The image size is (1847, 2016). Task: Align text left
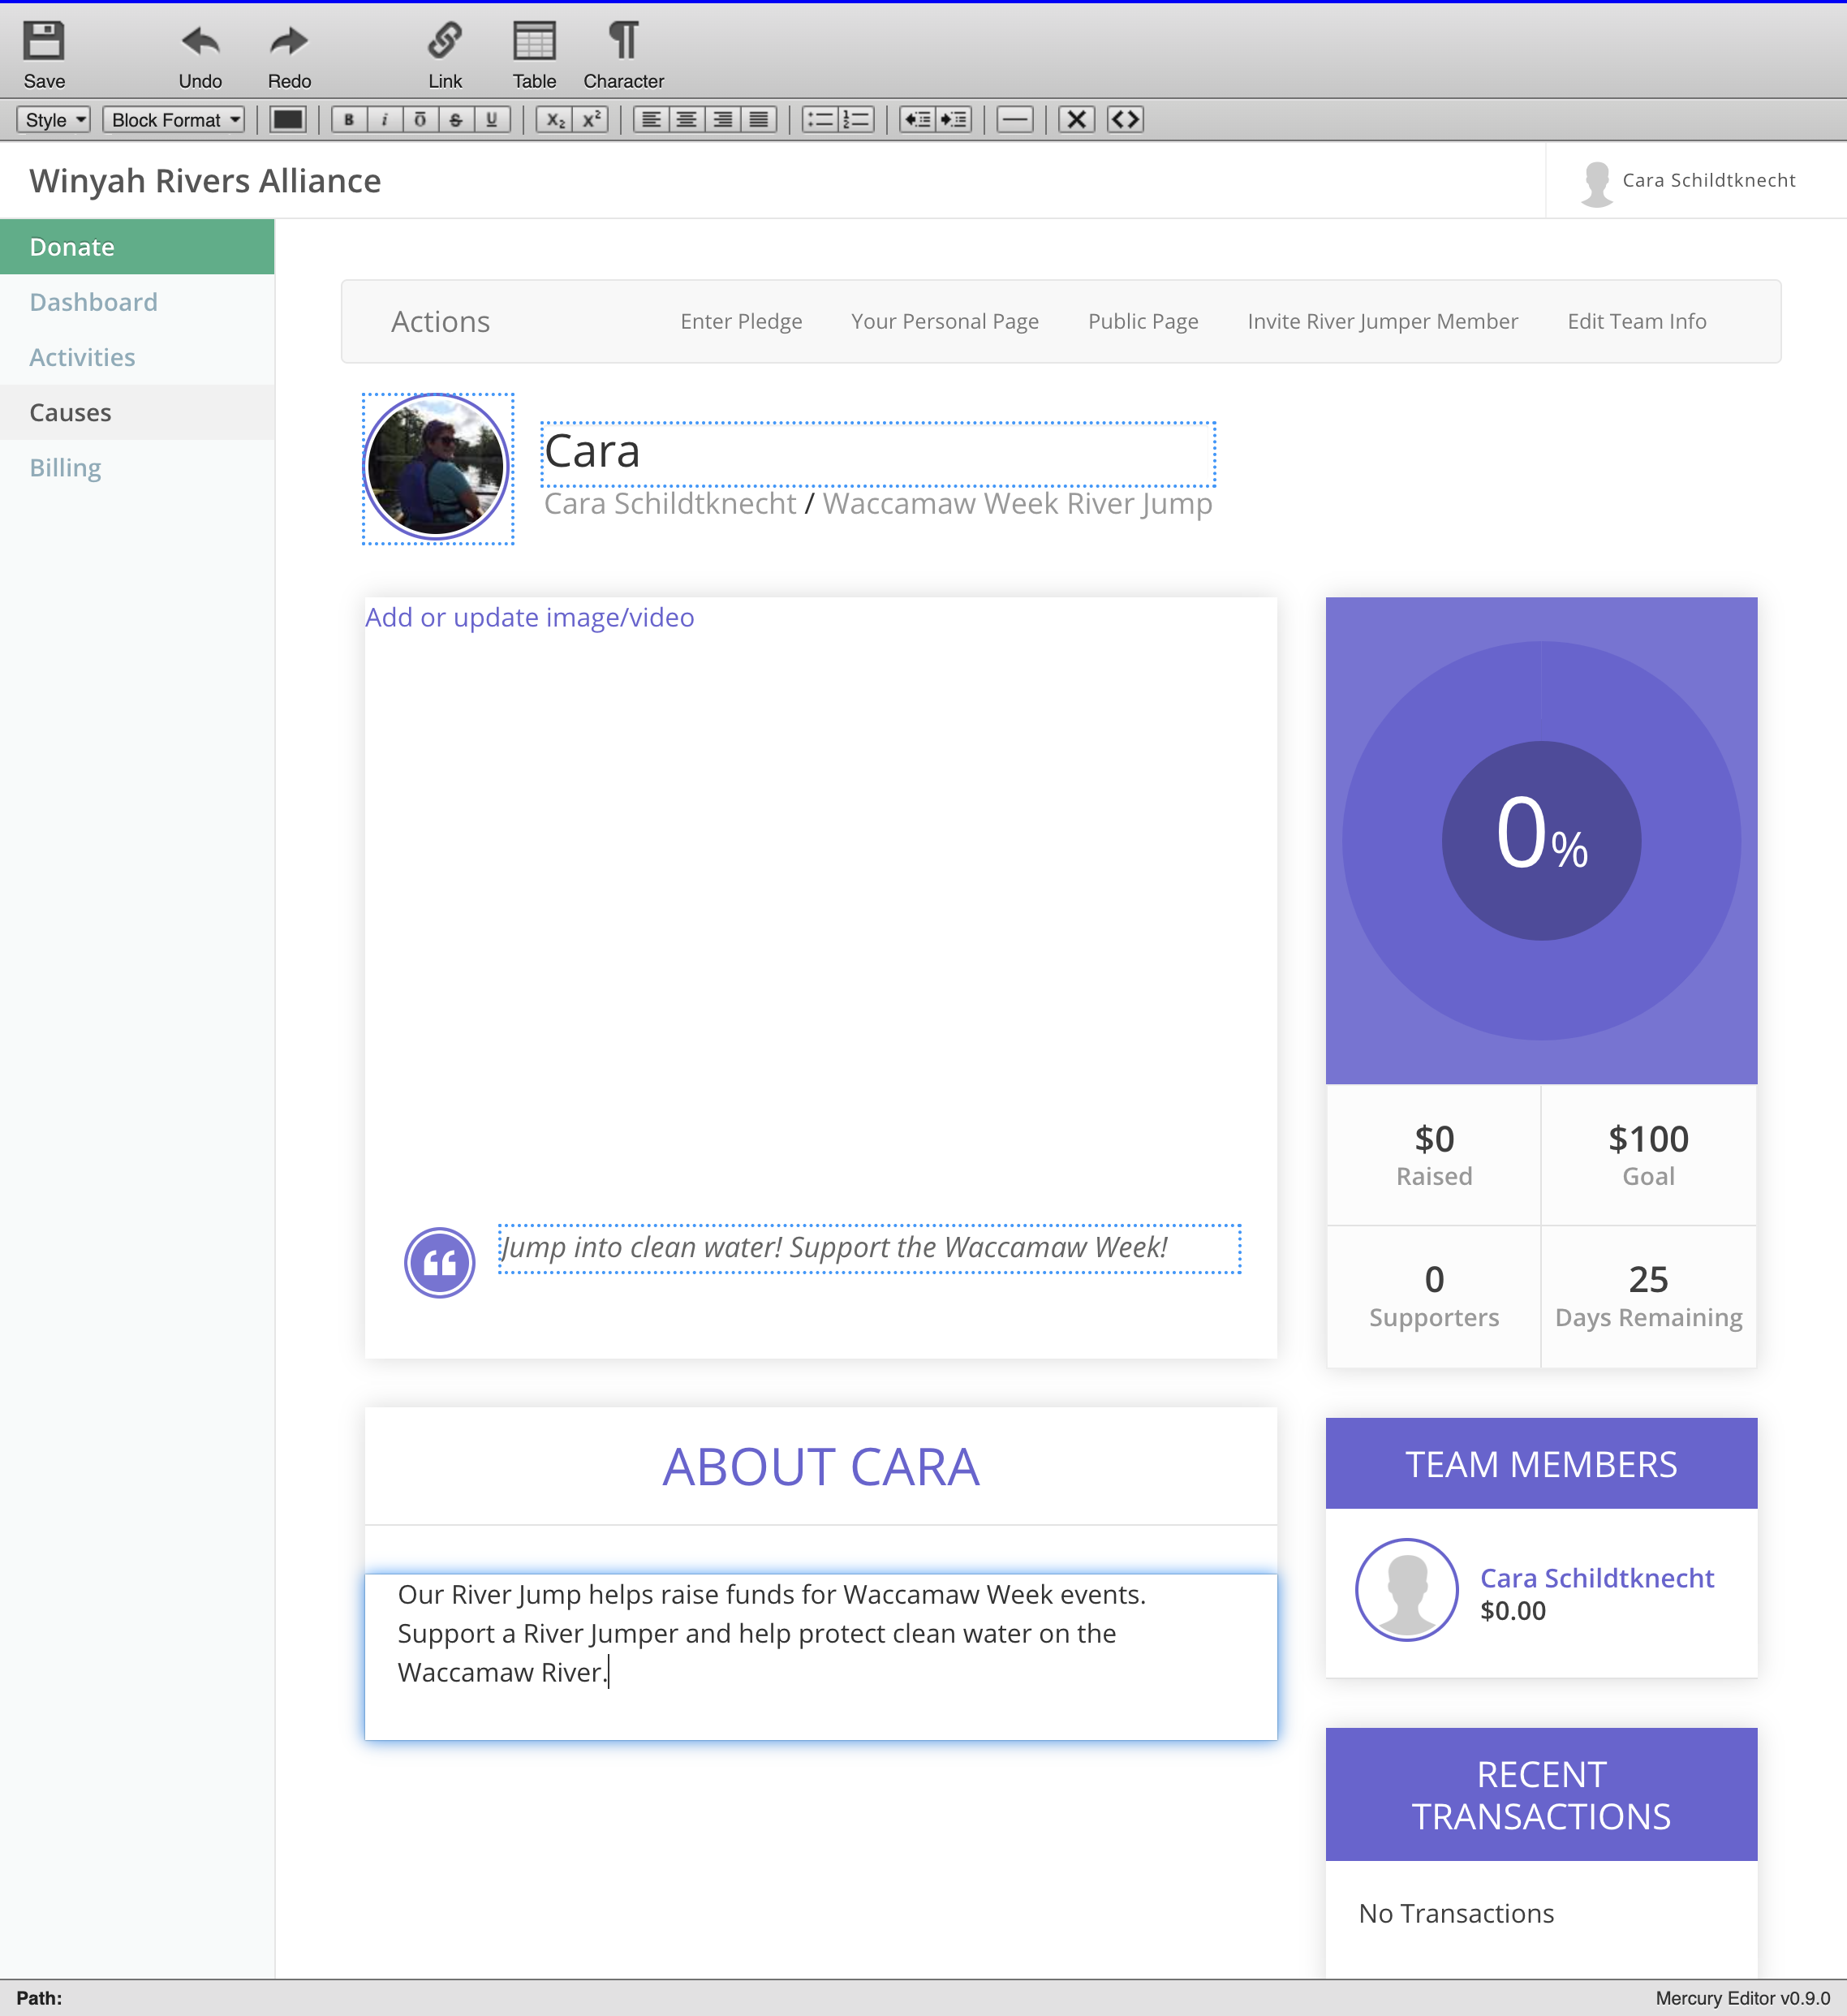click(651, 120)
